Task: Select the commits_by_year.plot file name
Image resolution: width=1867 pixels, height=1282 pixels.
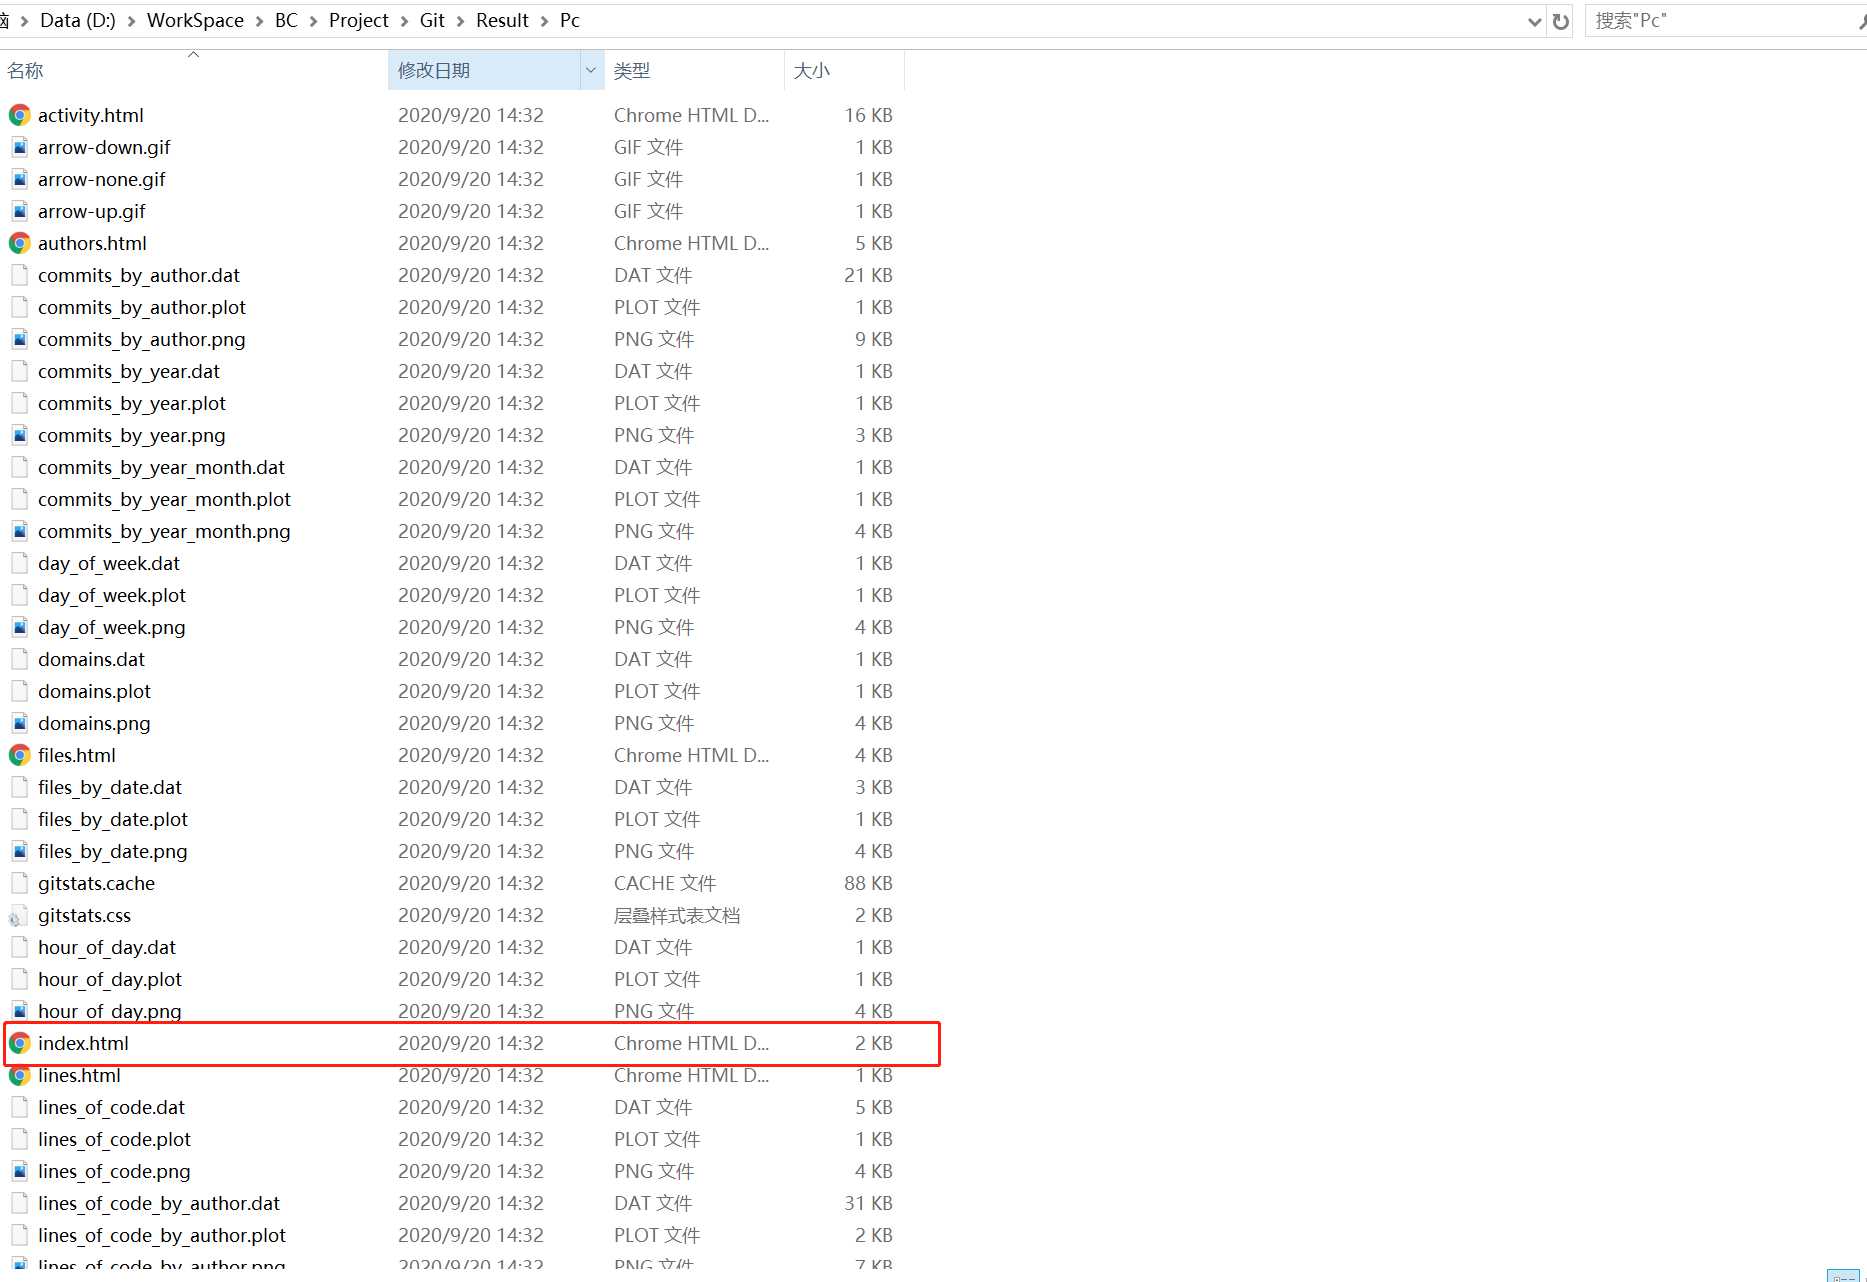Action: tap(132, 403)
